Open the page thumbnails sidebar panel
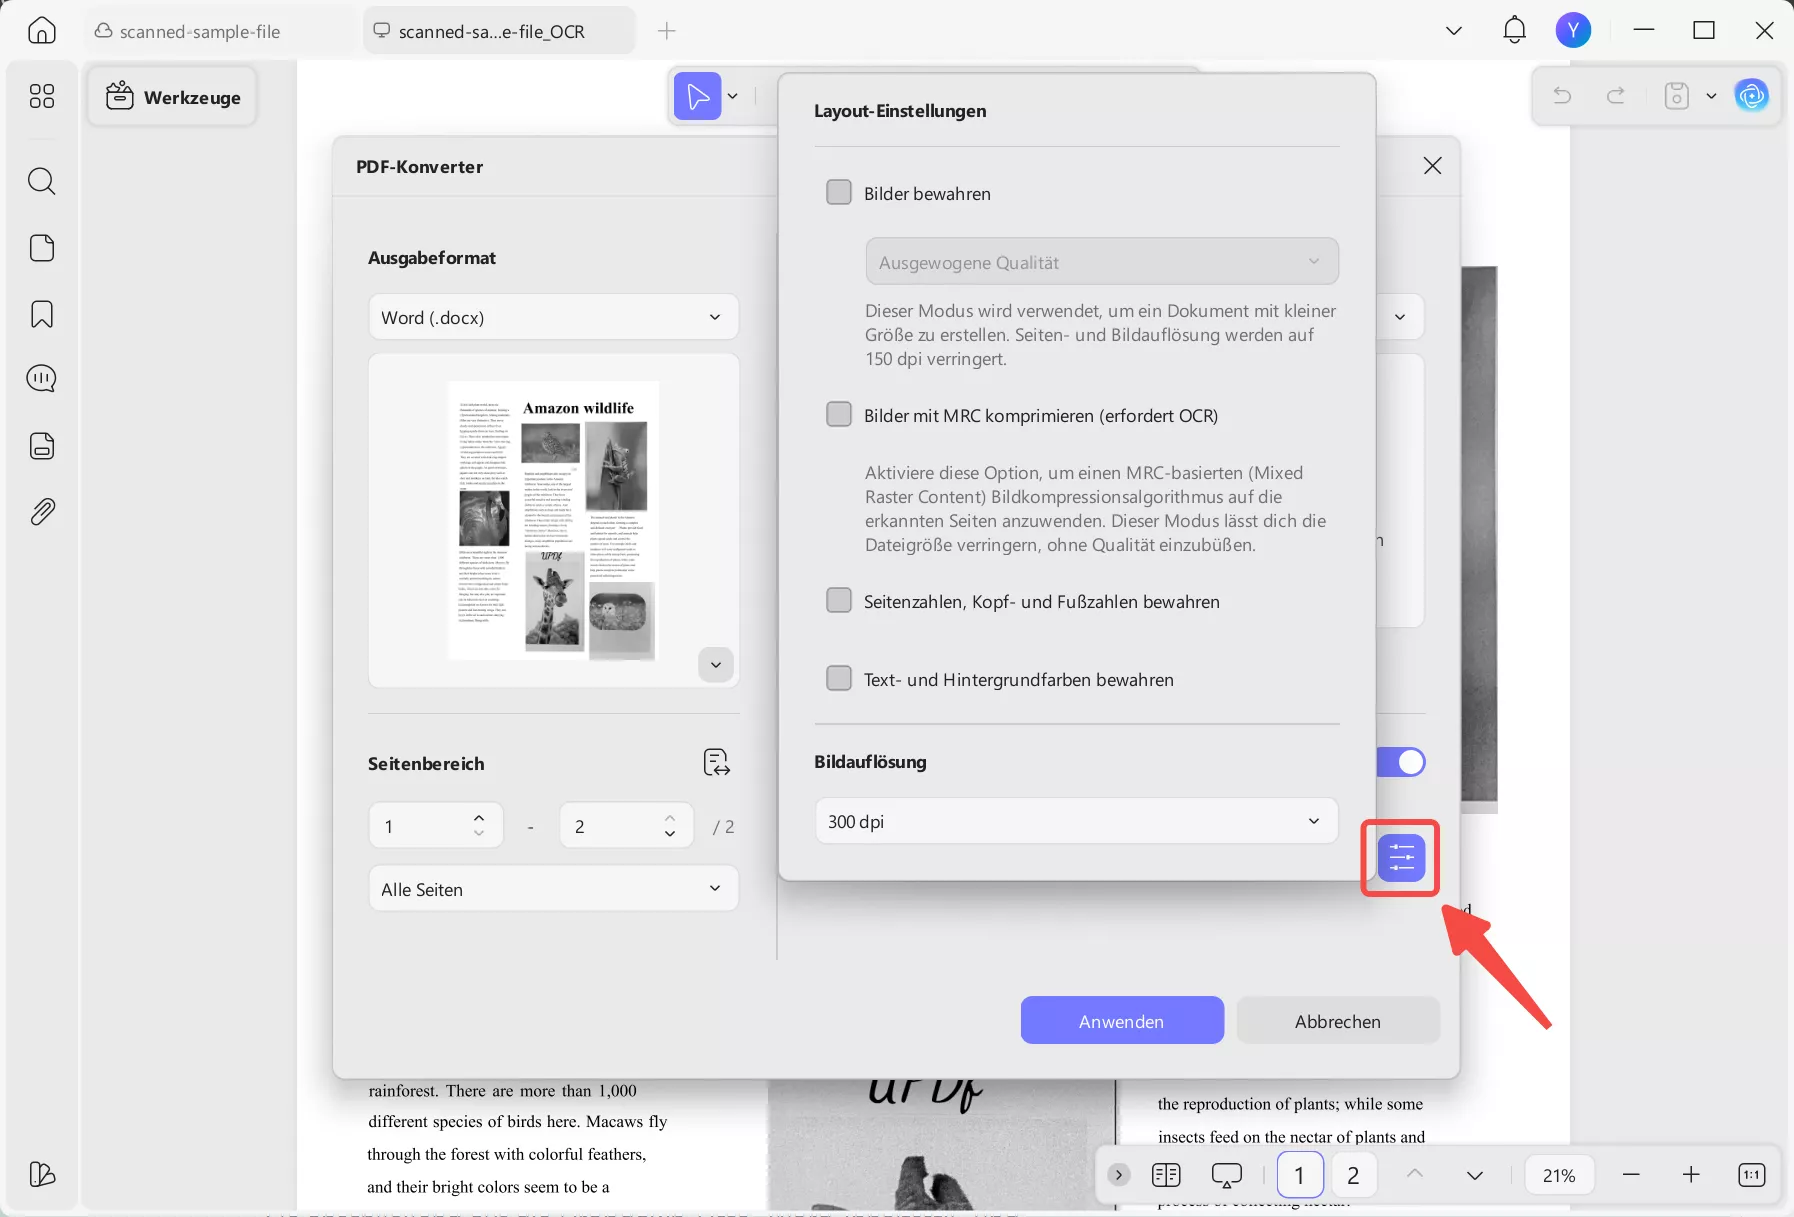This screenshot has width=1794, height=1217. tap(42, 247)
